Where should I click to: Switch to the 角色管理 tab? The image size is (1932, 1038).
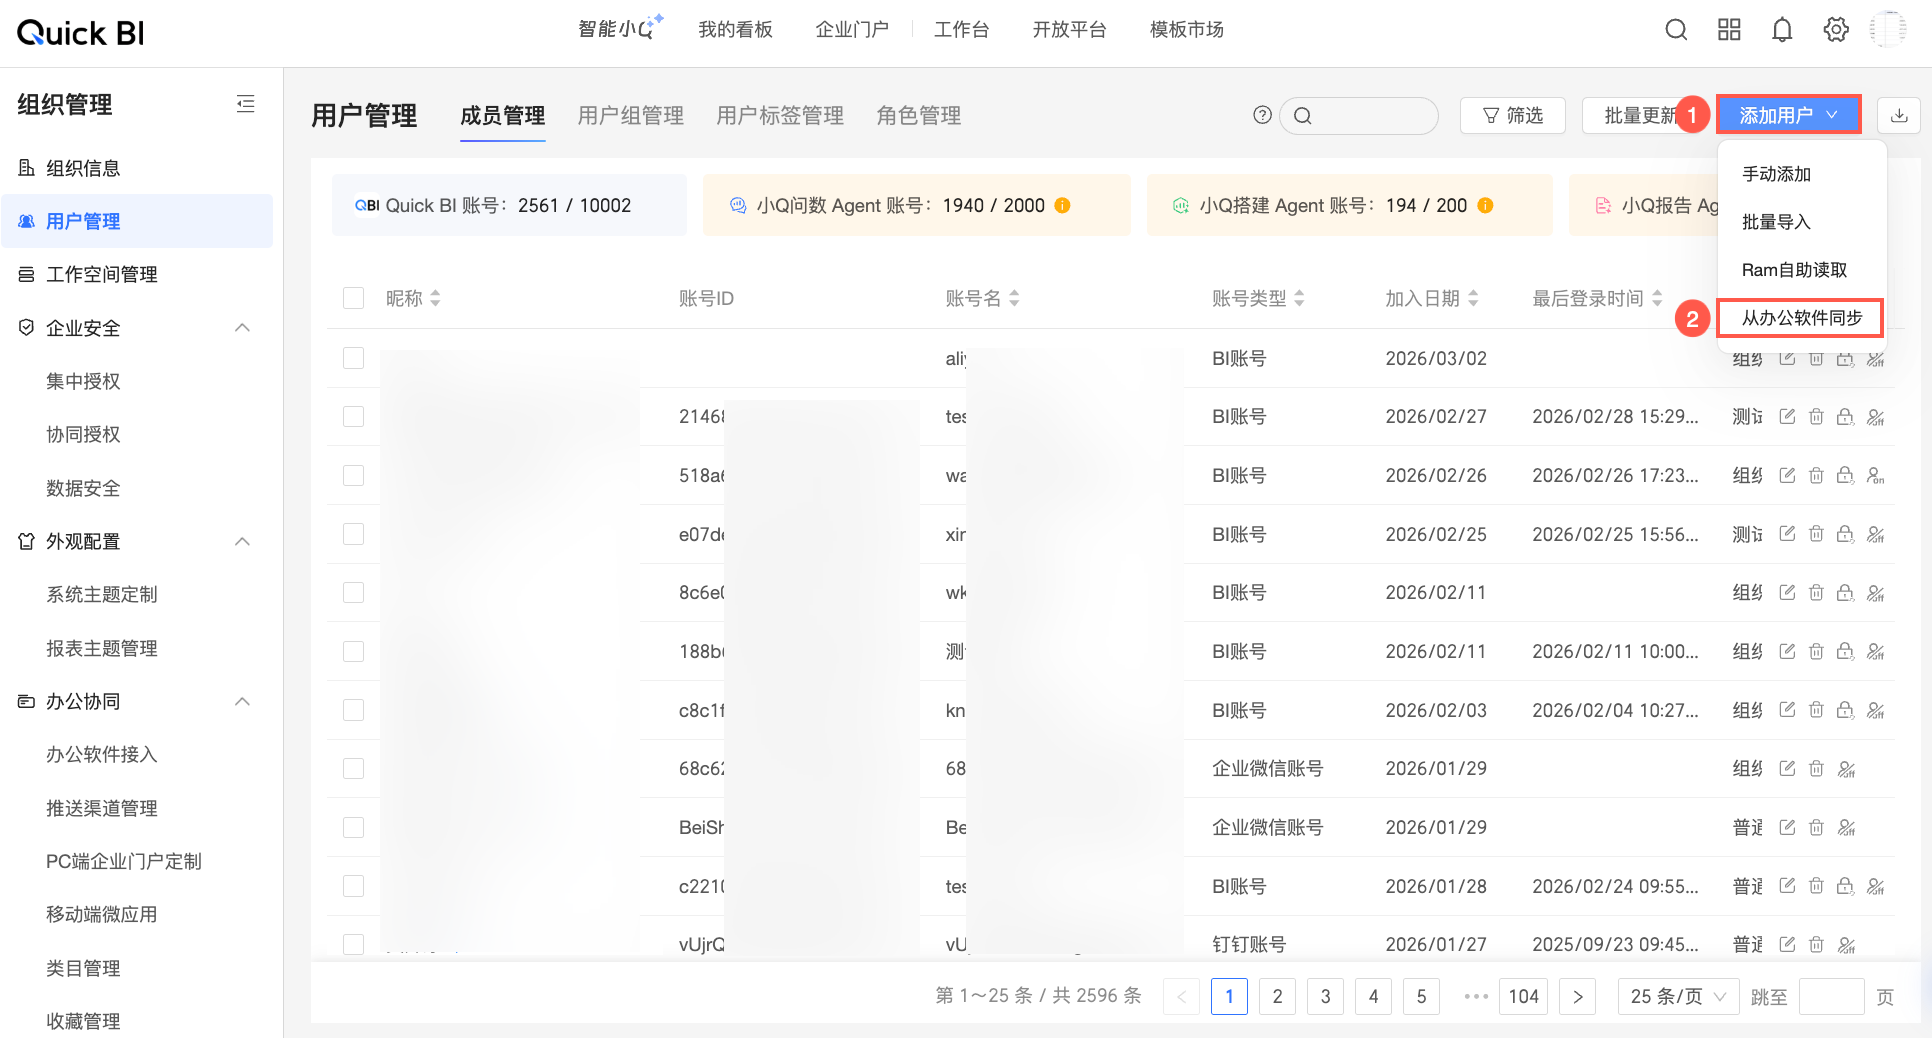(919, 116)
